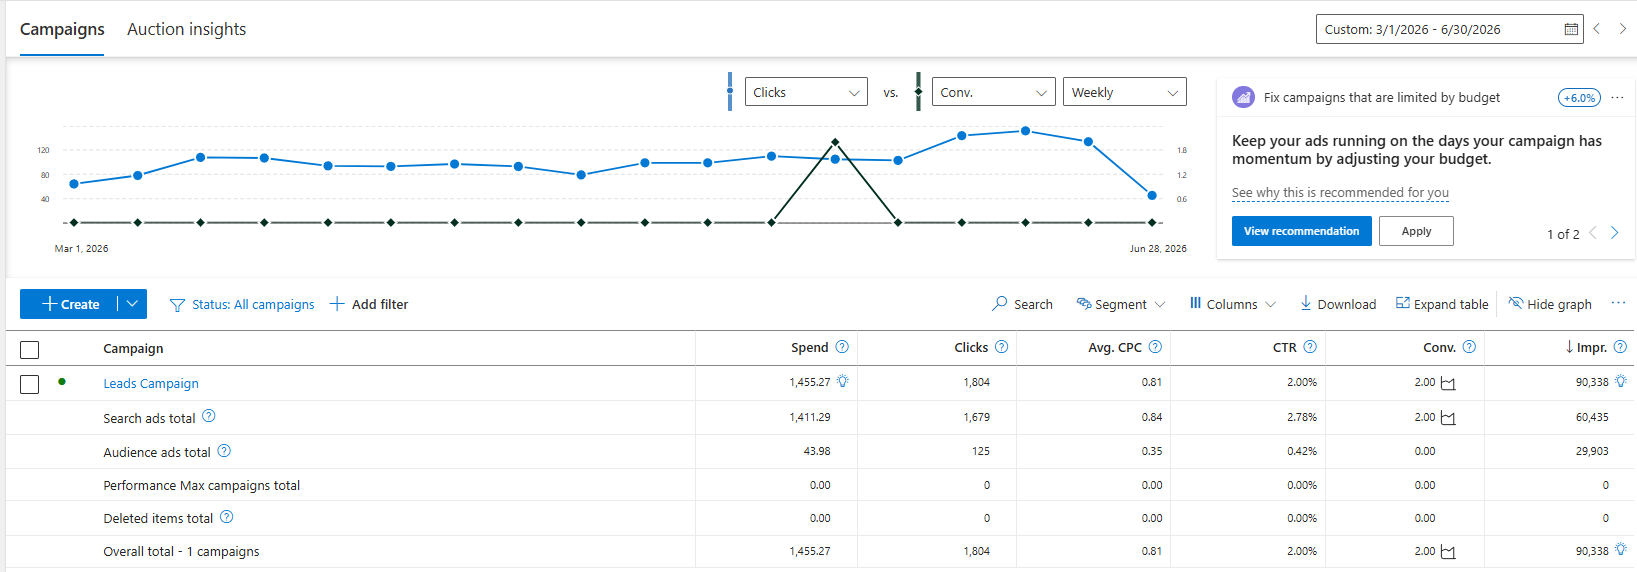Check the Leads Campaign row checkbox
Image resolution: width=1637 pixels, height=572 pixels.
(30, 384)
